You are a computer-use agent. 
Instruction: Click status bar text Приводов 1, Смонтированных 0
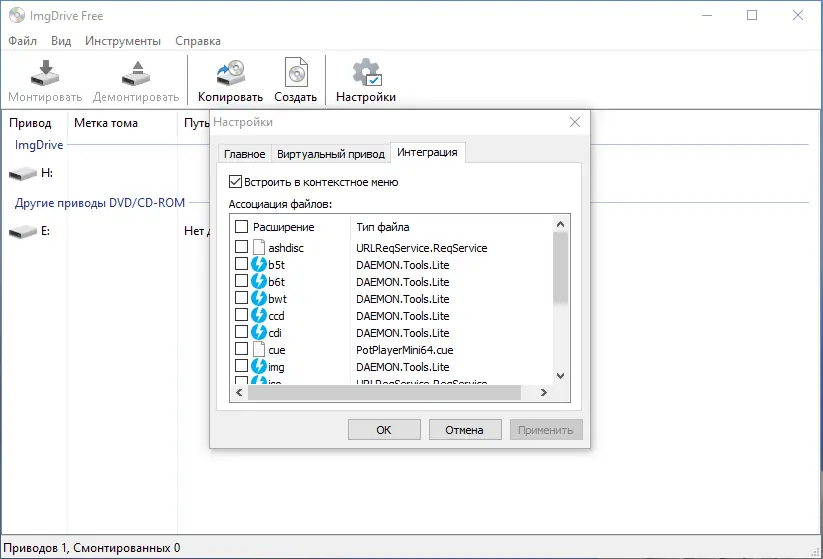tap(92, 548)
